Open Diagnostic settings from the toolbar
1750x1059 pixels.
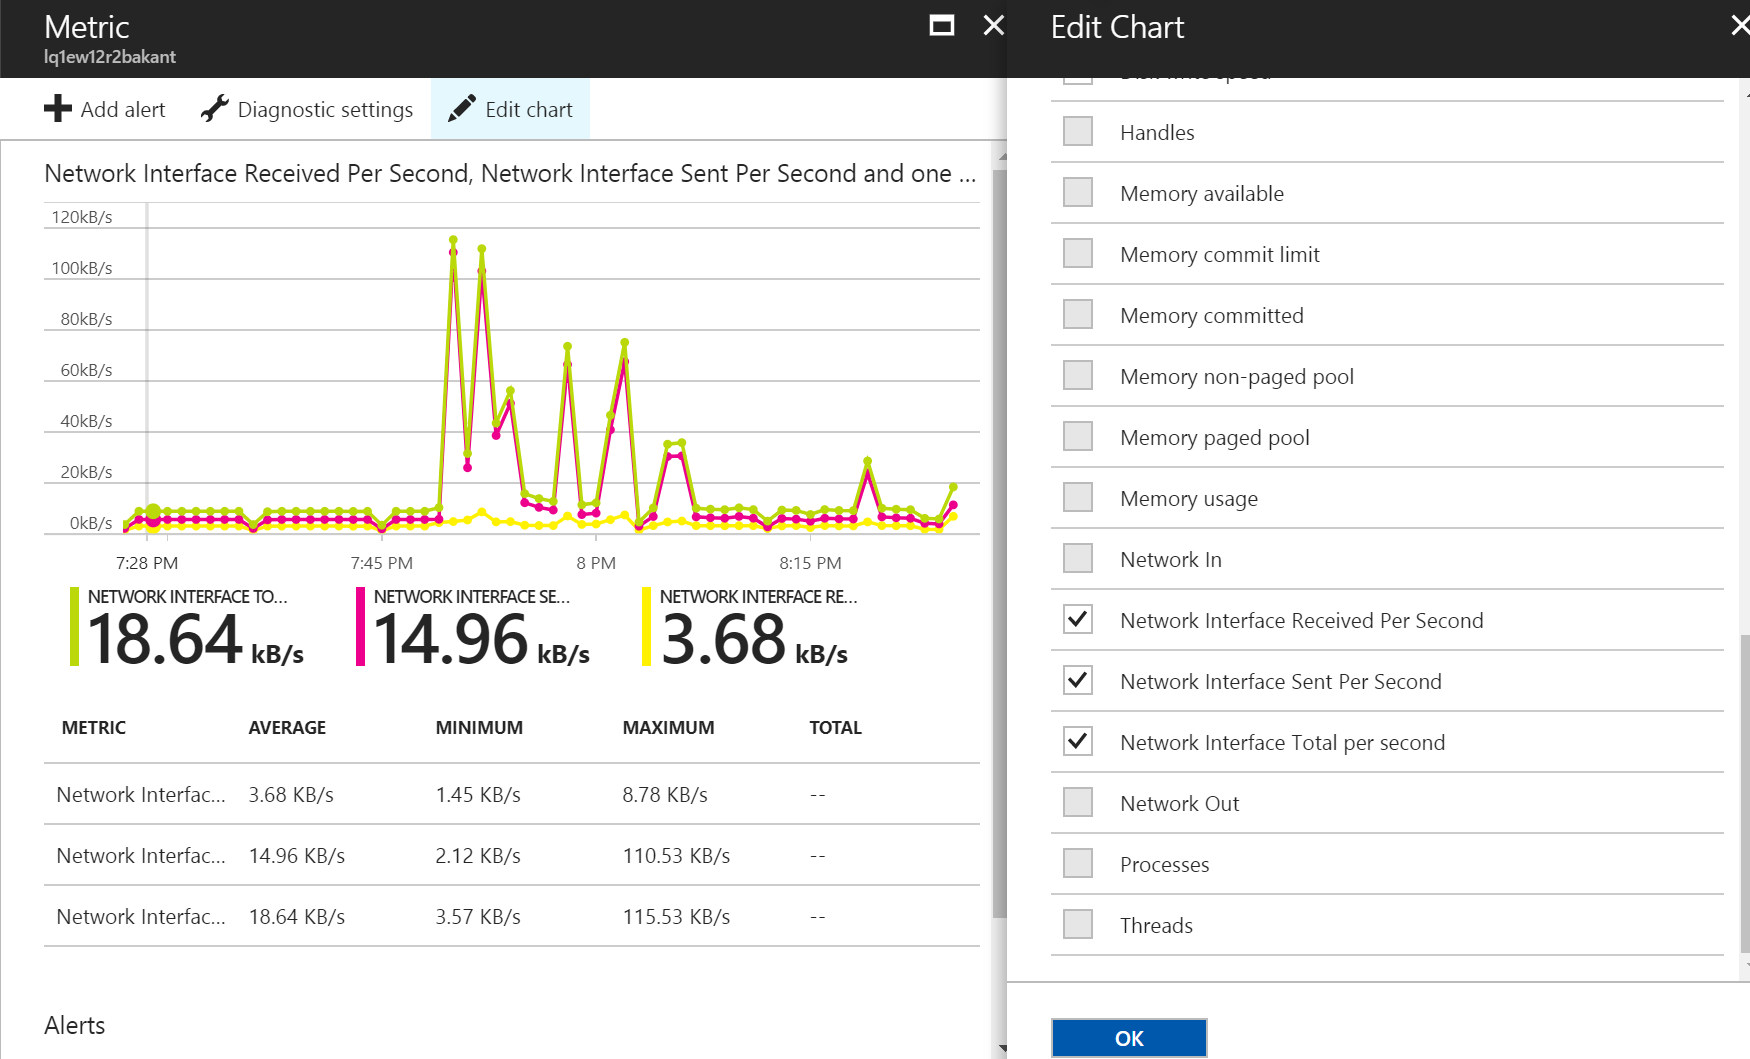324,110
